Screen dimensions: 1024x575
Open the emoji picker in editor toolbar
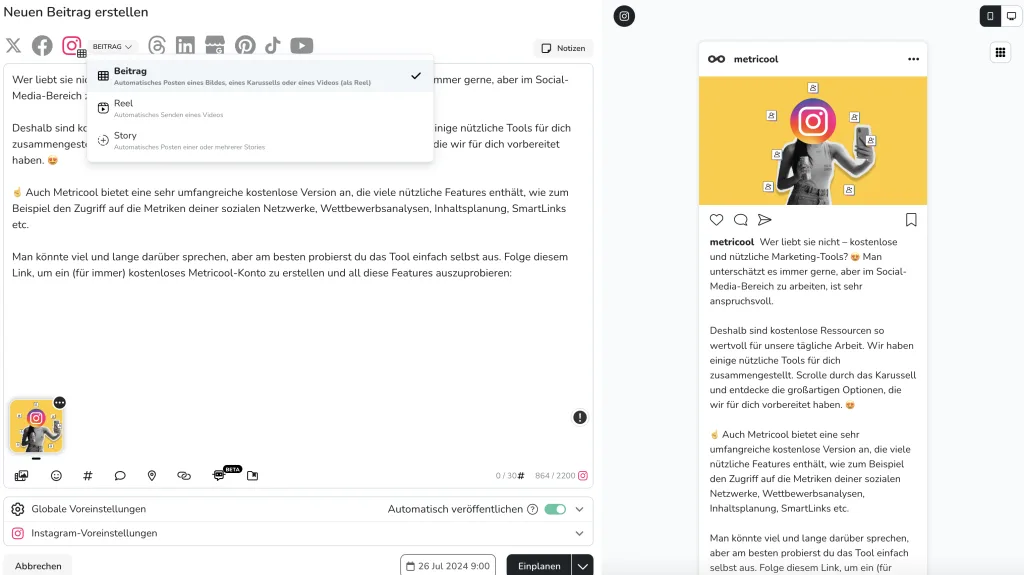[56, 476]
